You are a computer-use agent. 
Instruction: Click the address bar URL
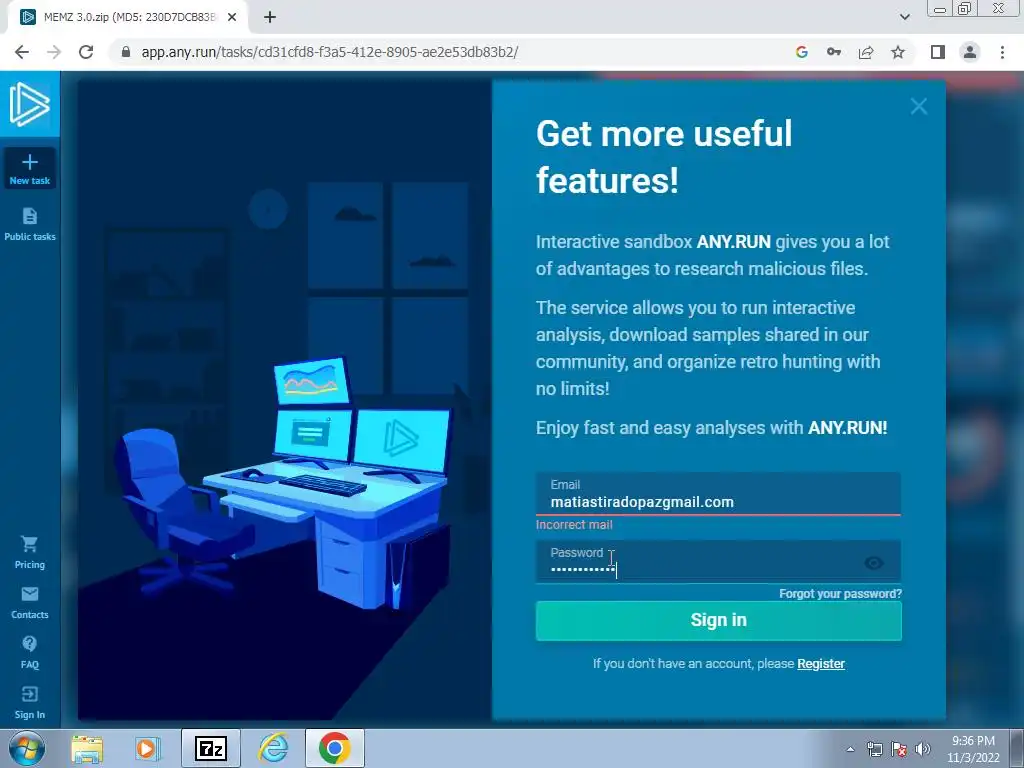pos(330,52)
